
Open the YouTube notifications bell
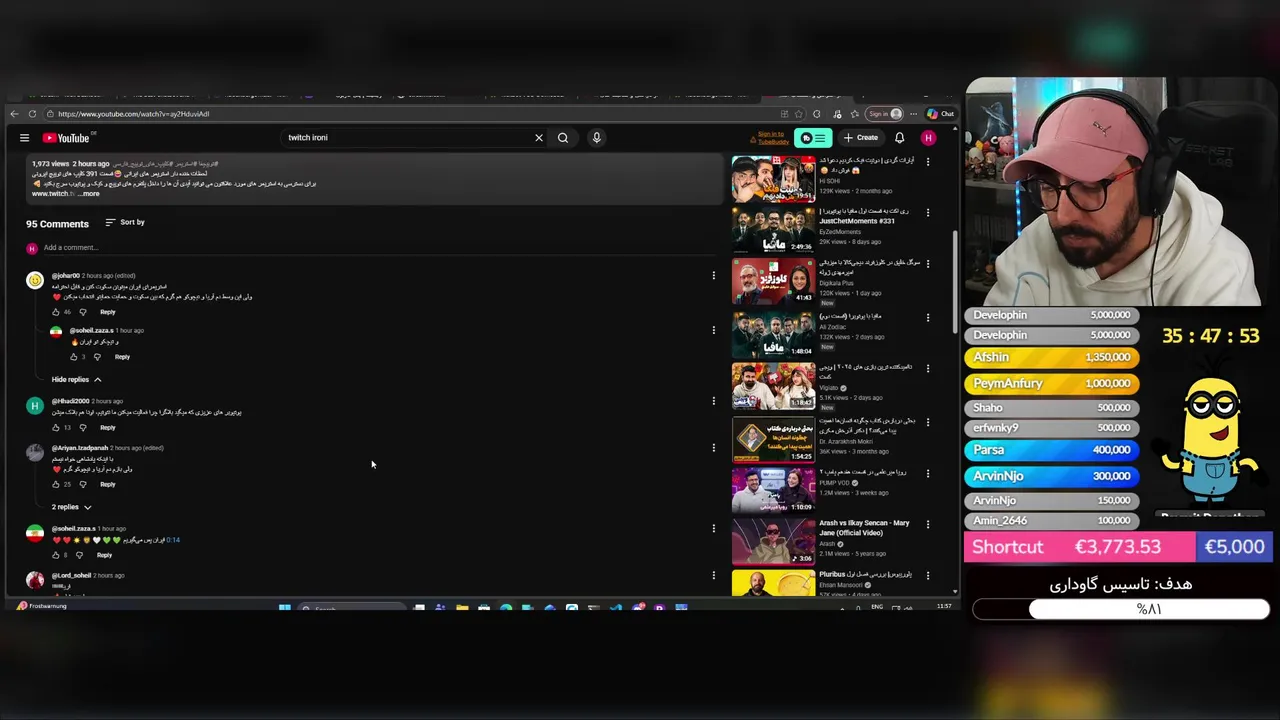coord(899,138)
